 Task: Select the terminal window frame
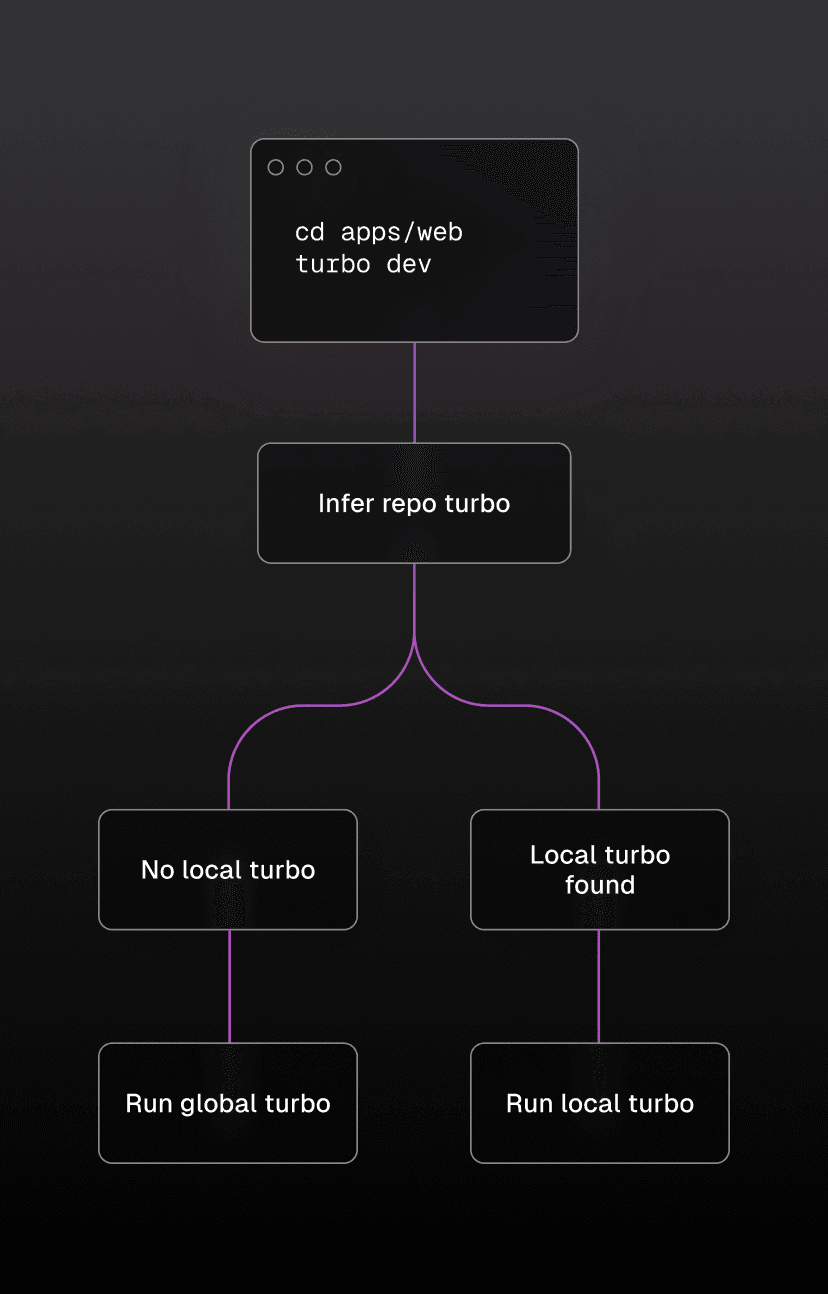[x=414, y=240]
